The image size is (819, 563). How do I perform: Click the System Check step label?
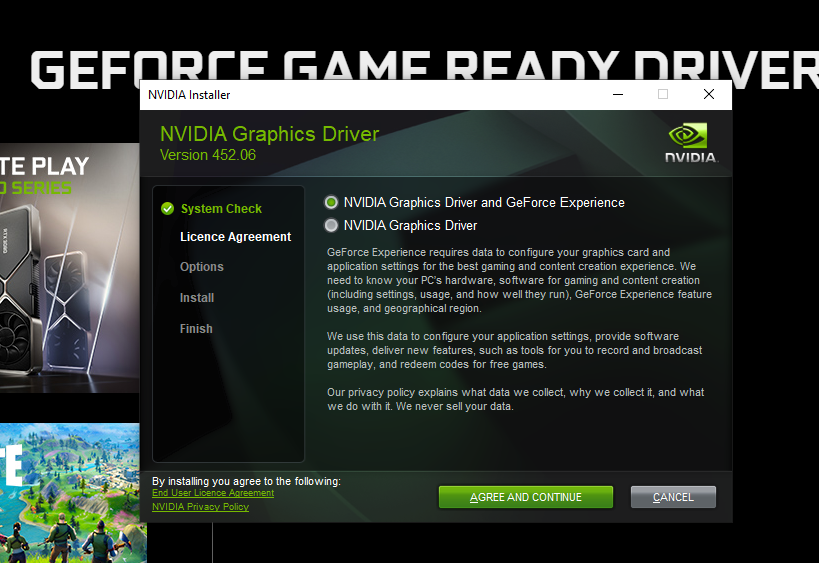(221, 209)
